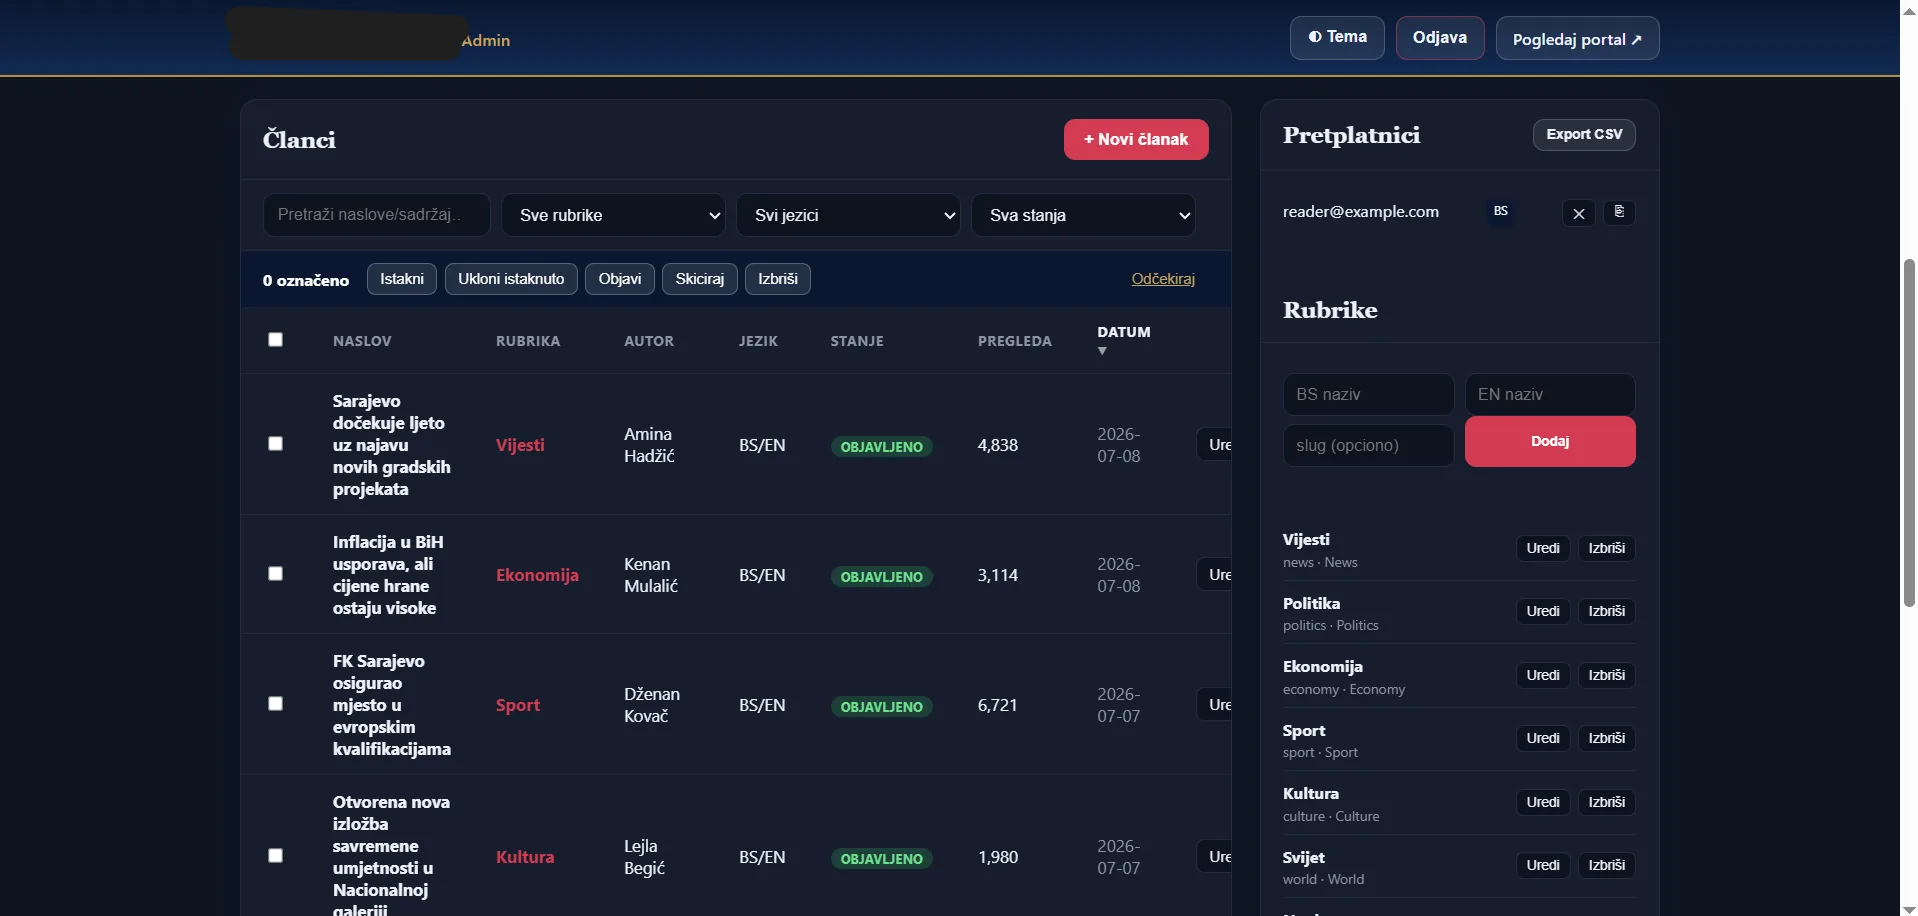This screenshot has width=1918, height=916.
Task: Open portal via Pogledaj portal link
Action: [1577, 39]
